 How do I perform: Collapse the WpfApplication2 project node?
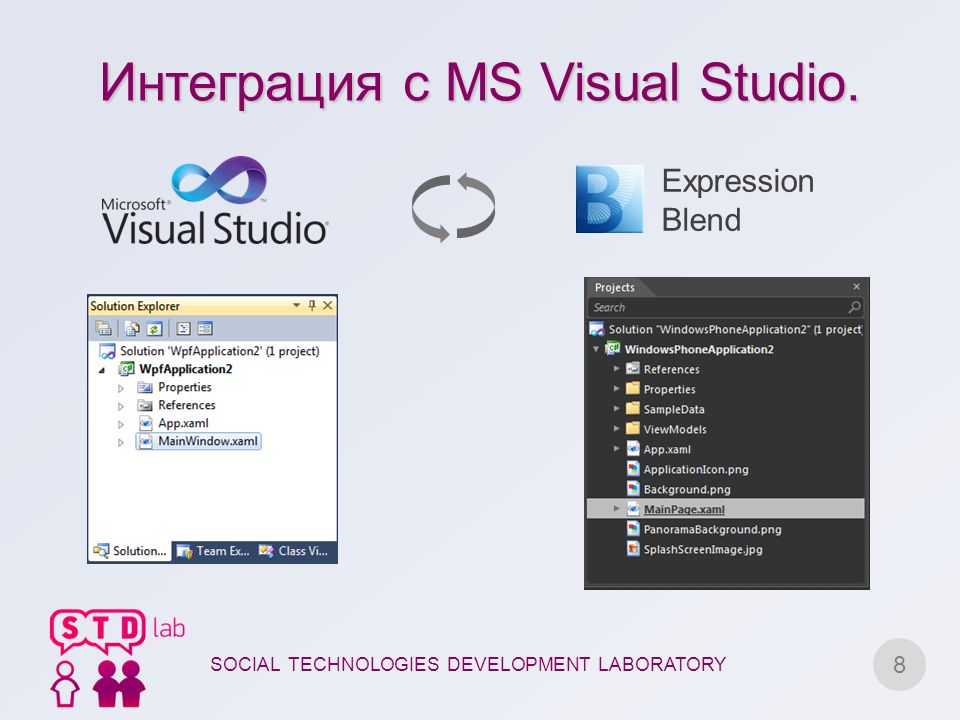click(102, 370)
